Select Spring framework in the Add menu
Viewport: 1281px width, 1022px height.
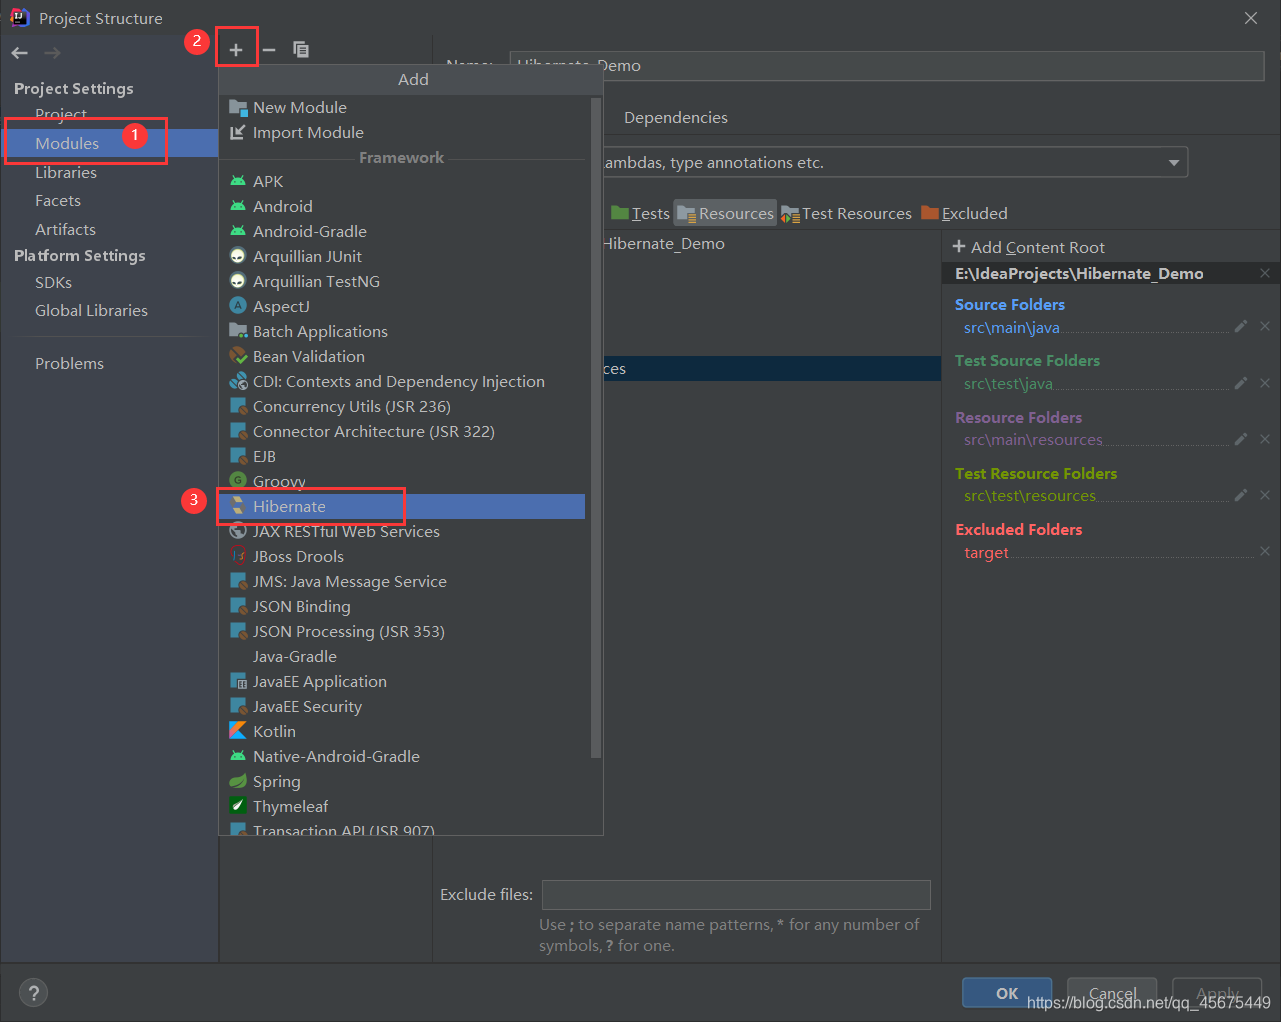tap(274, 781)
